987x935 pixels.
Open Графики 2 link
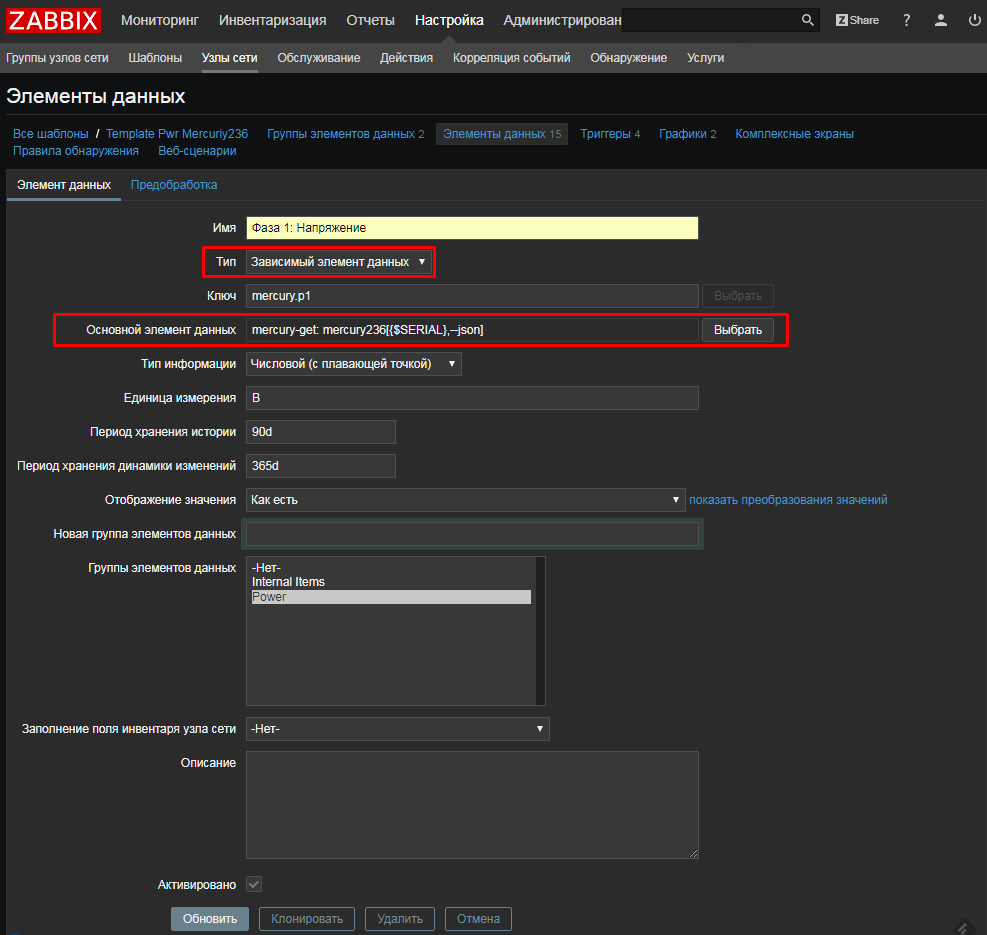(687, 134)
